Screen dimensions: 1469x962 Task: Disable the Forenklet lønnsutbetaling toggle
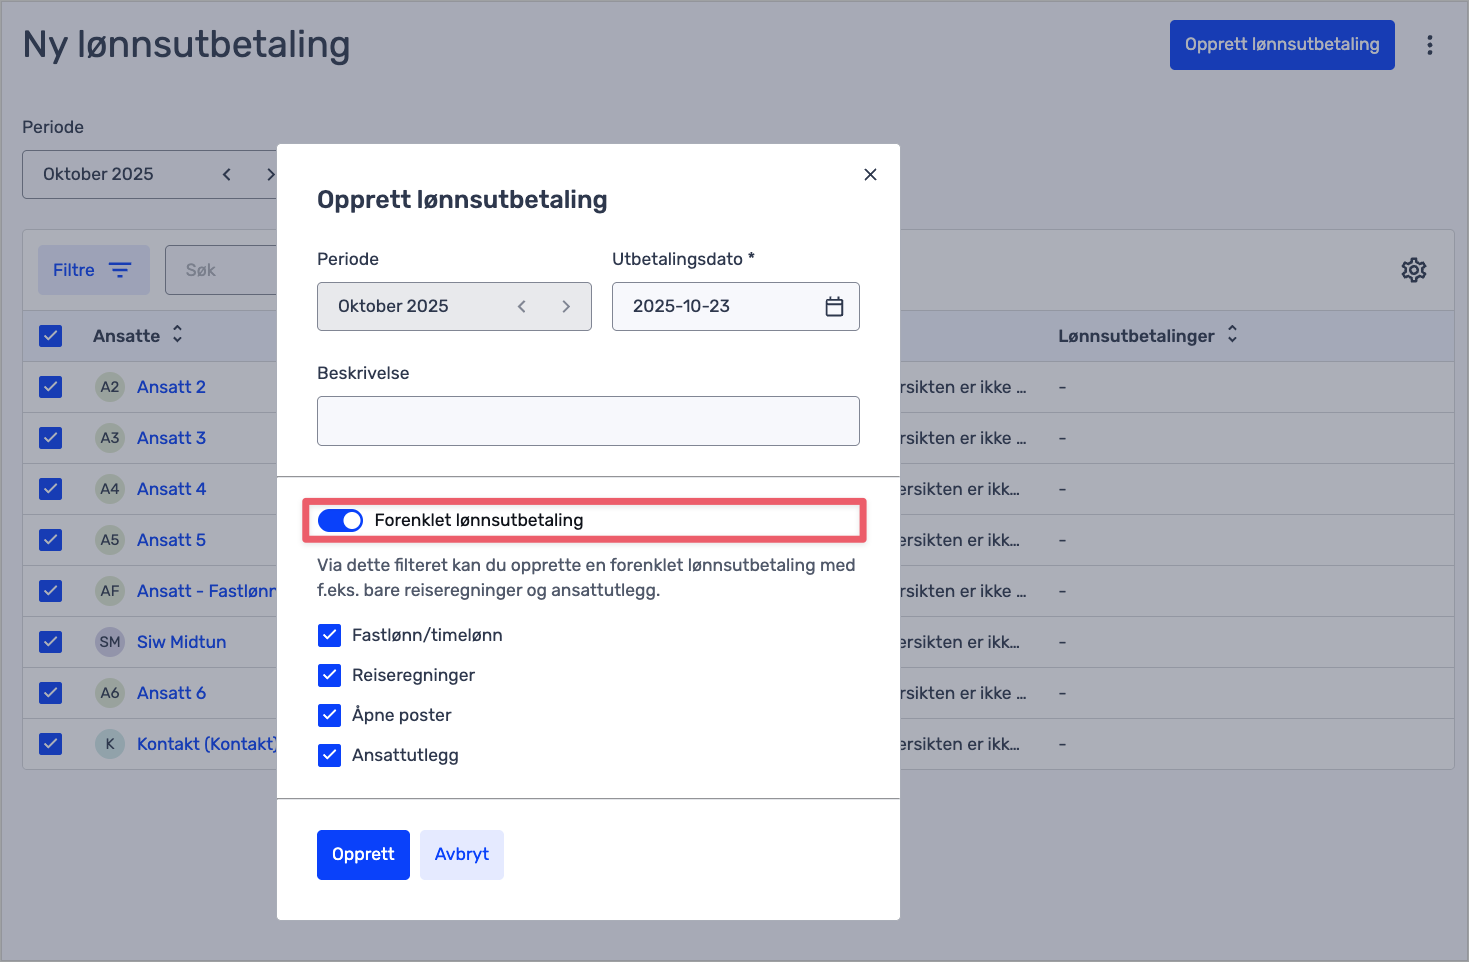tap(340, 520)
